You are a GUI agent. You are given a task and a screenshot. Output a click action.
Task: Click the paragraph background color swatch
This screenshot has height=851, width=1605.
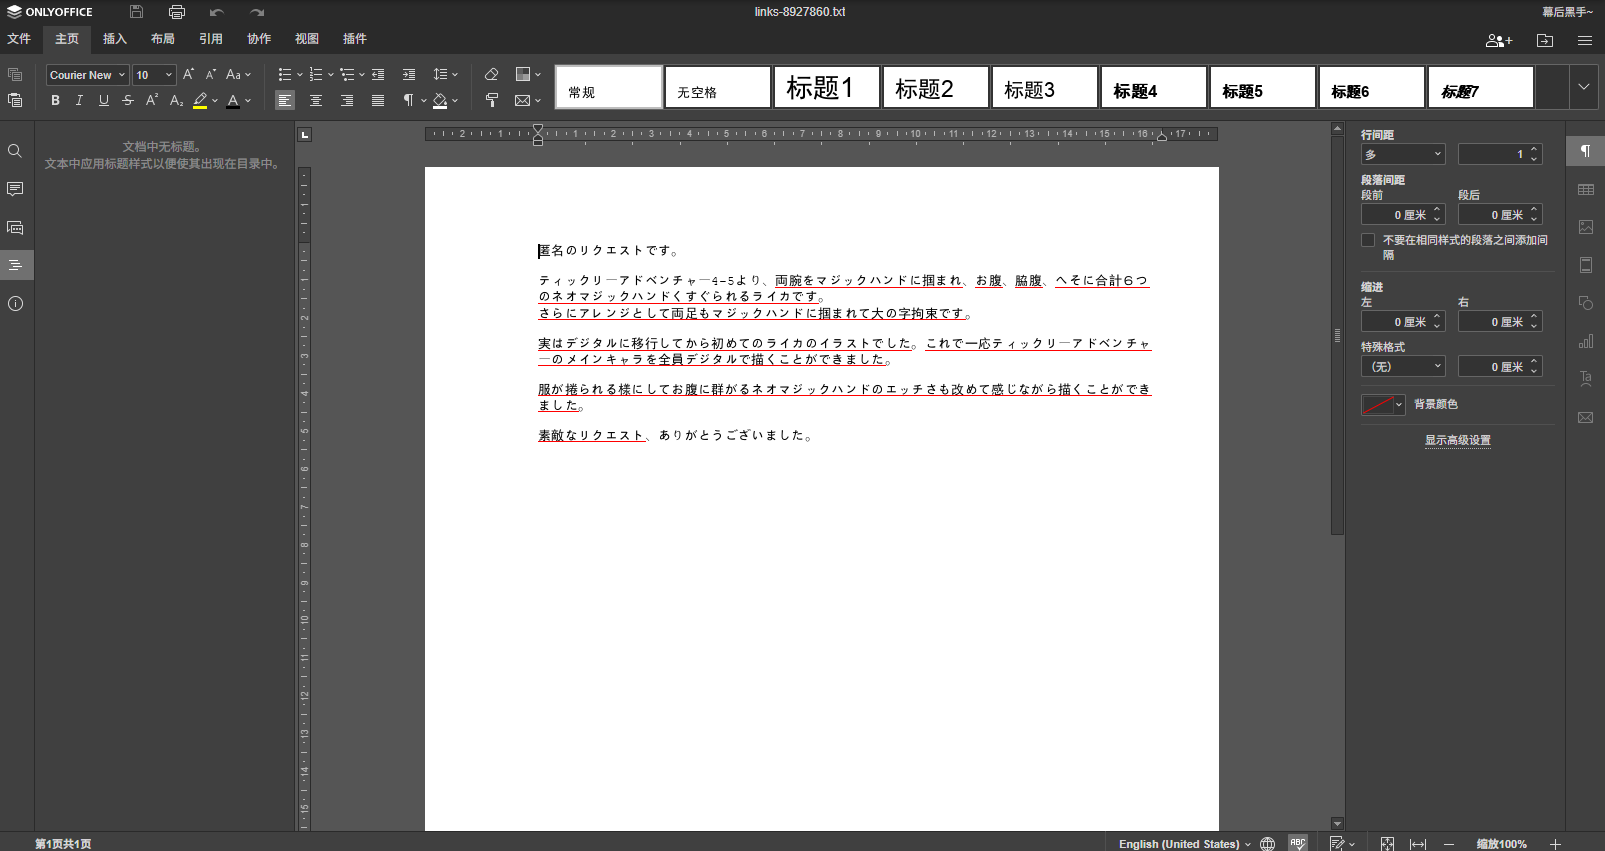pos(1377,404)
